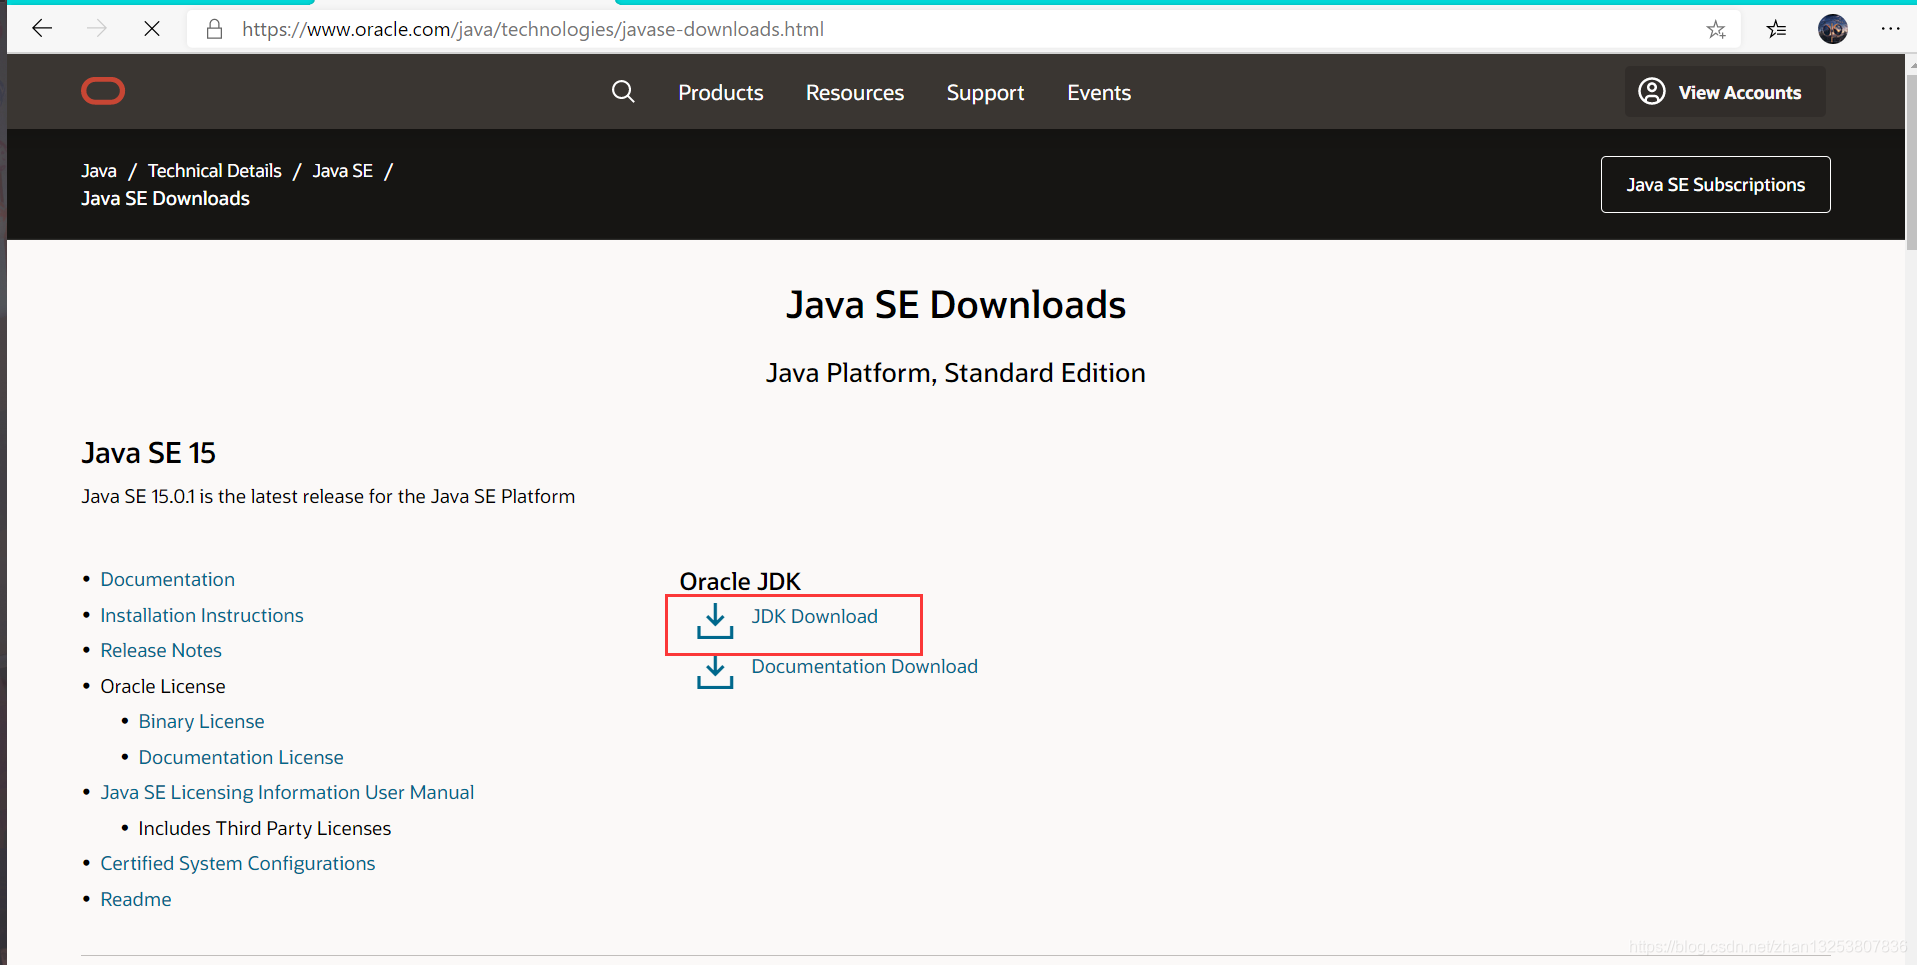The image size is (1917, 965).
Task: Go to Java breadcrumb link
Action: [99, 171]
